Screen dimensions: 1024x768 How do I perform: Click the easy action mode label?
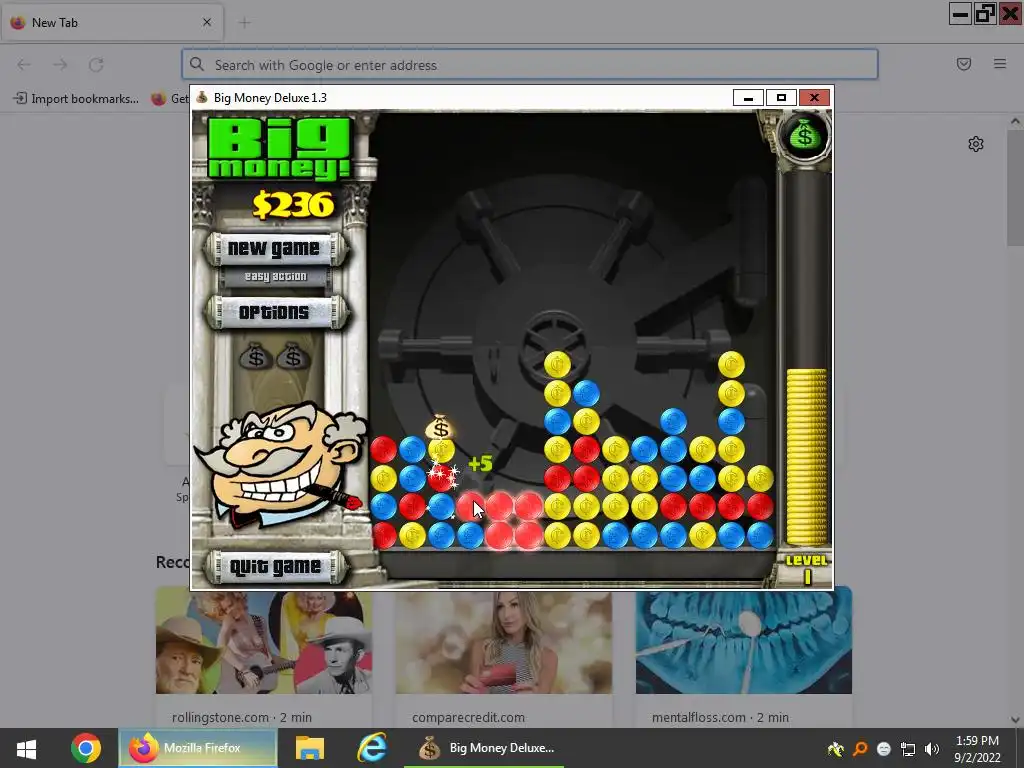click(x=275, y=277)
